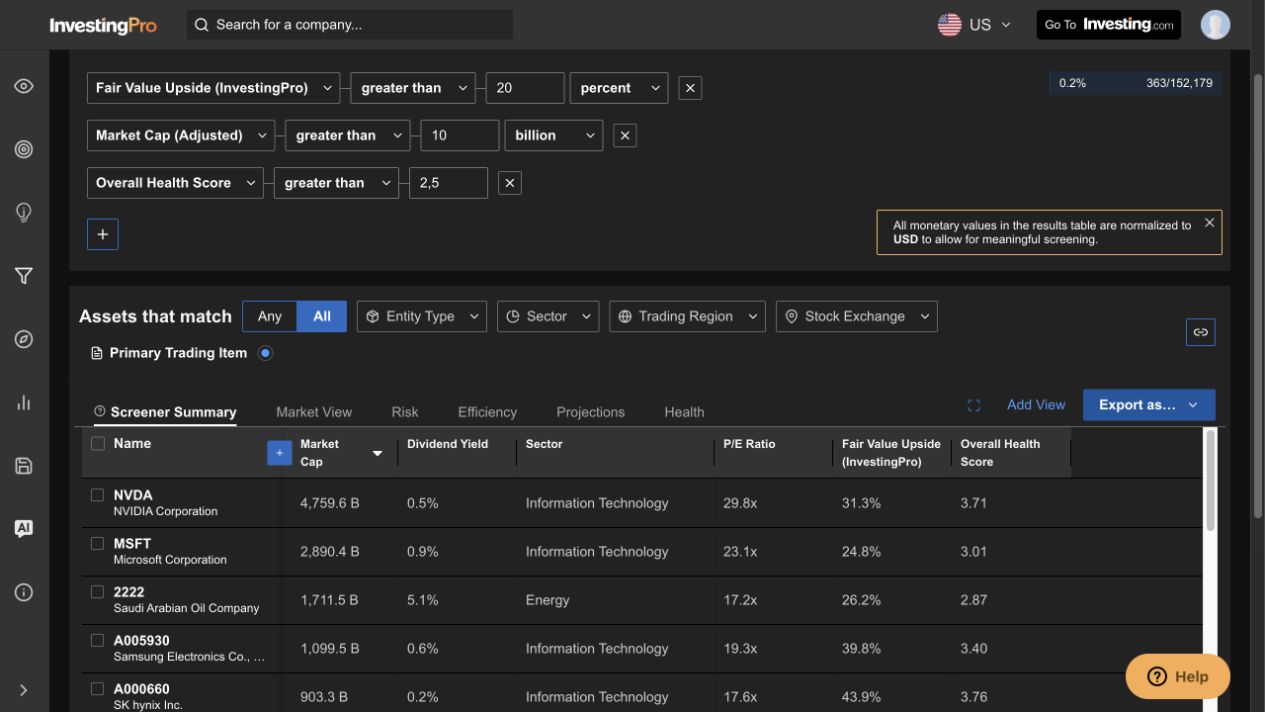The height and width of the screenshot is (712, 1265).
Task: Dismiss the USD normalization notice
Action: [x=1209, y=223]
